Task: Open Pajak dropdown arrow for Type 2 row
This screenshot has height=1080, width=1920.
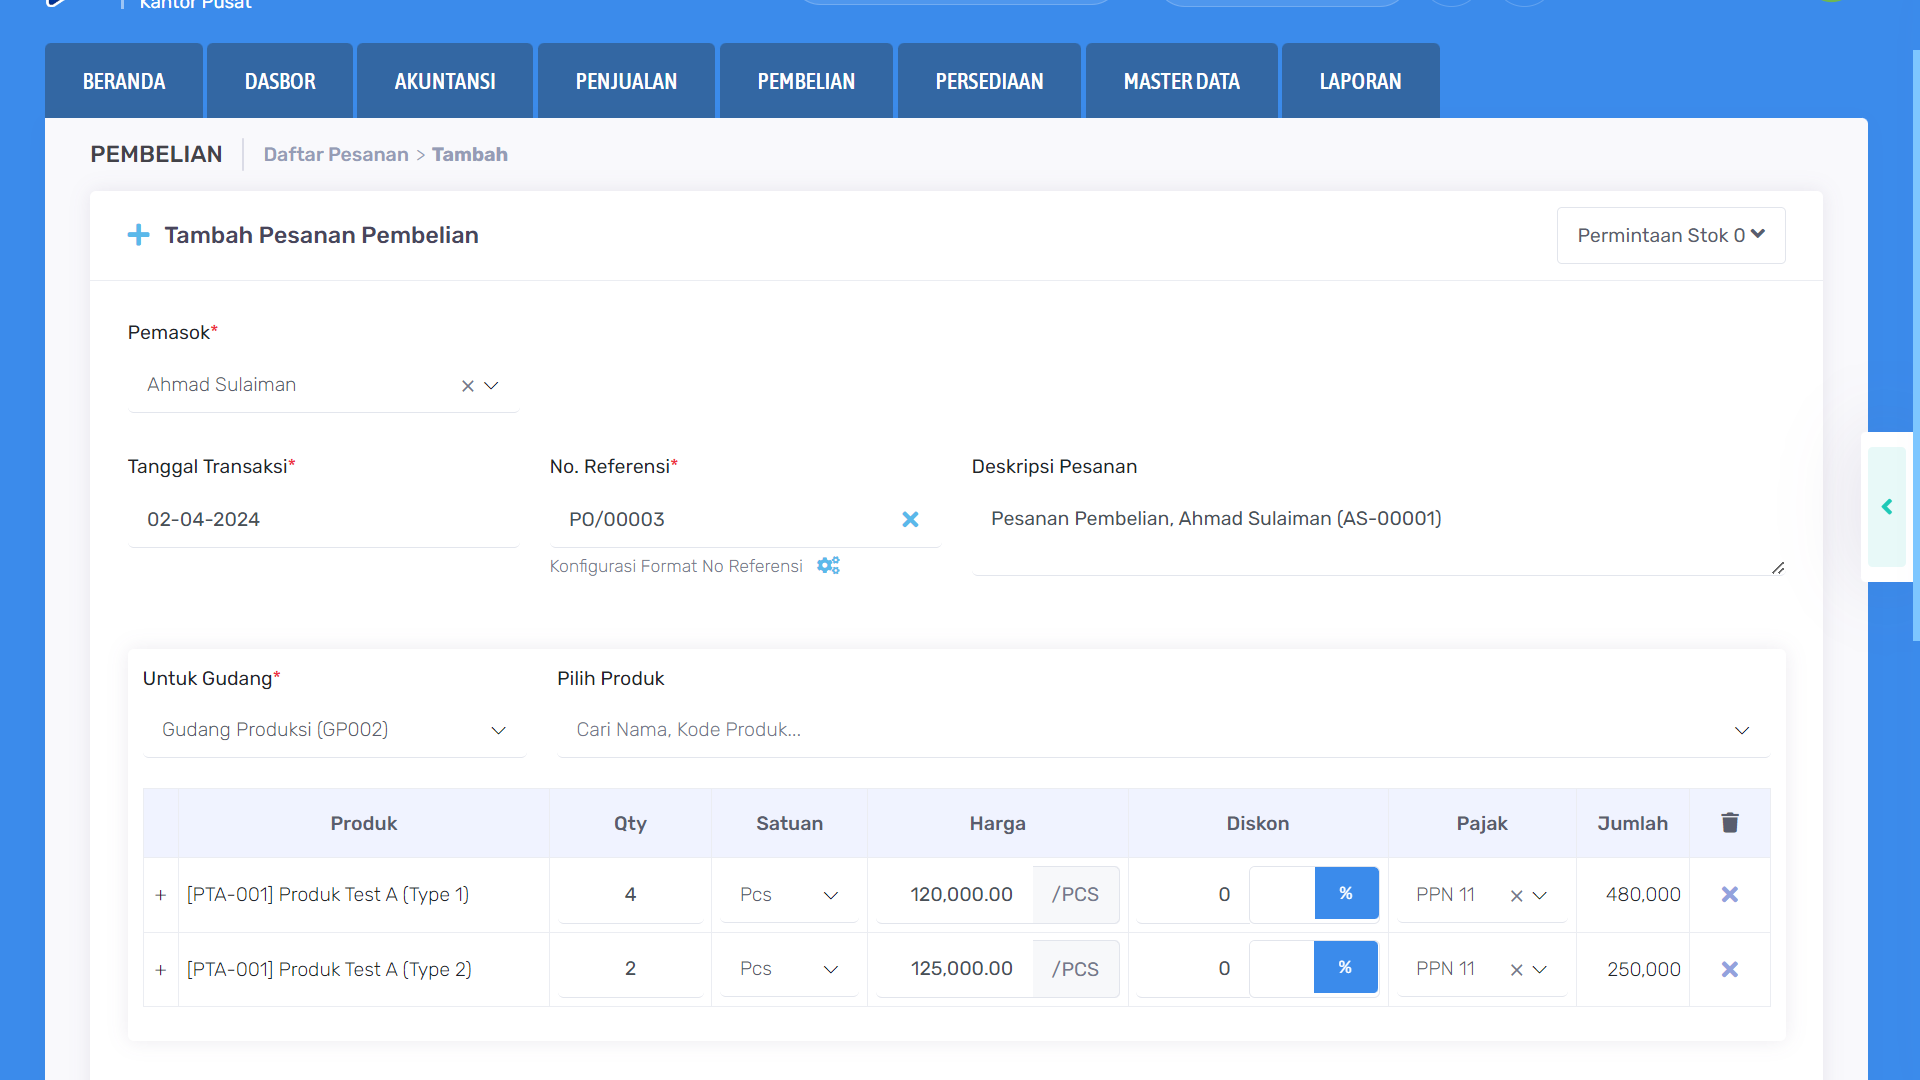Action: (1540, 970)
